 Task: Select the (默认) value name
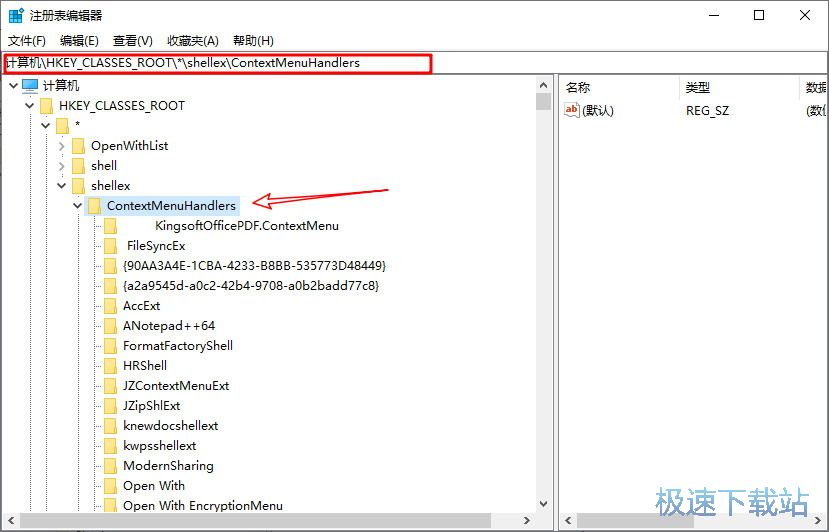tap(598, 111)
